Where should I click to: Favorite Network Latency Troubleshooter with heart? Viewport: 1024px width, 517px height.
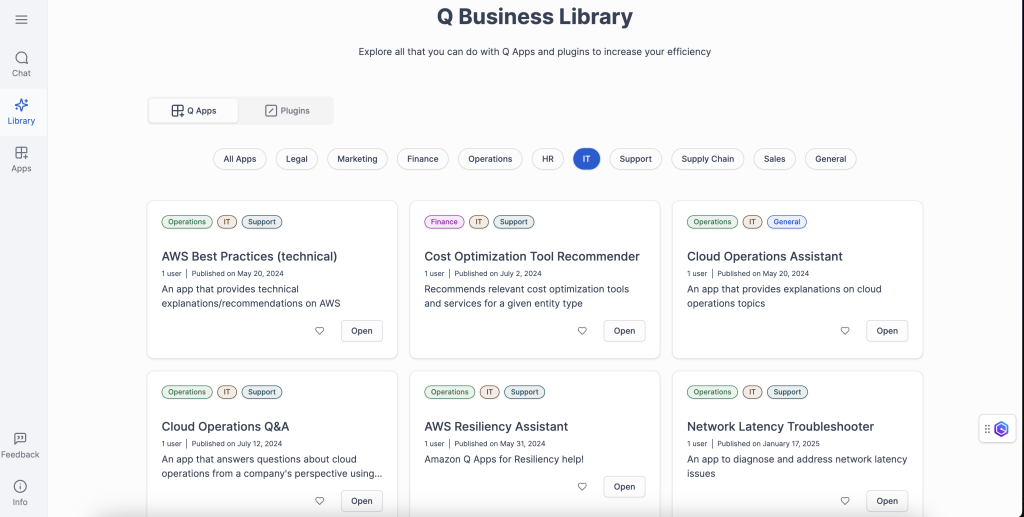pyautogui.click(x=845, y=501)
